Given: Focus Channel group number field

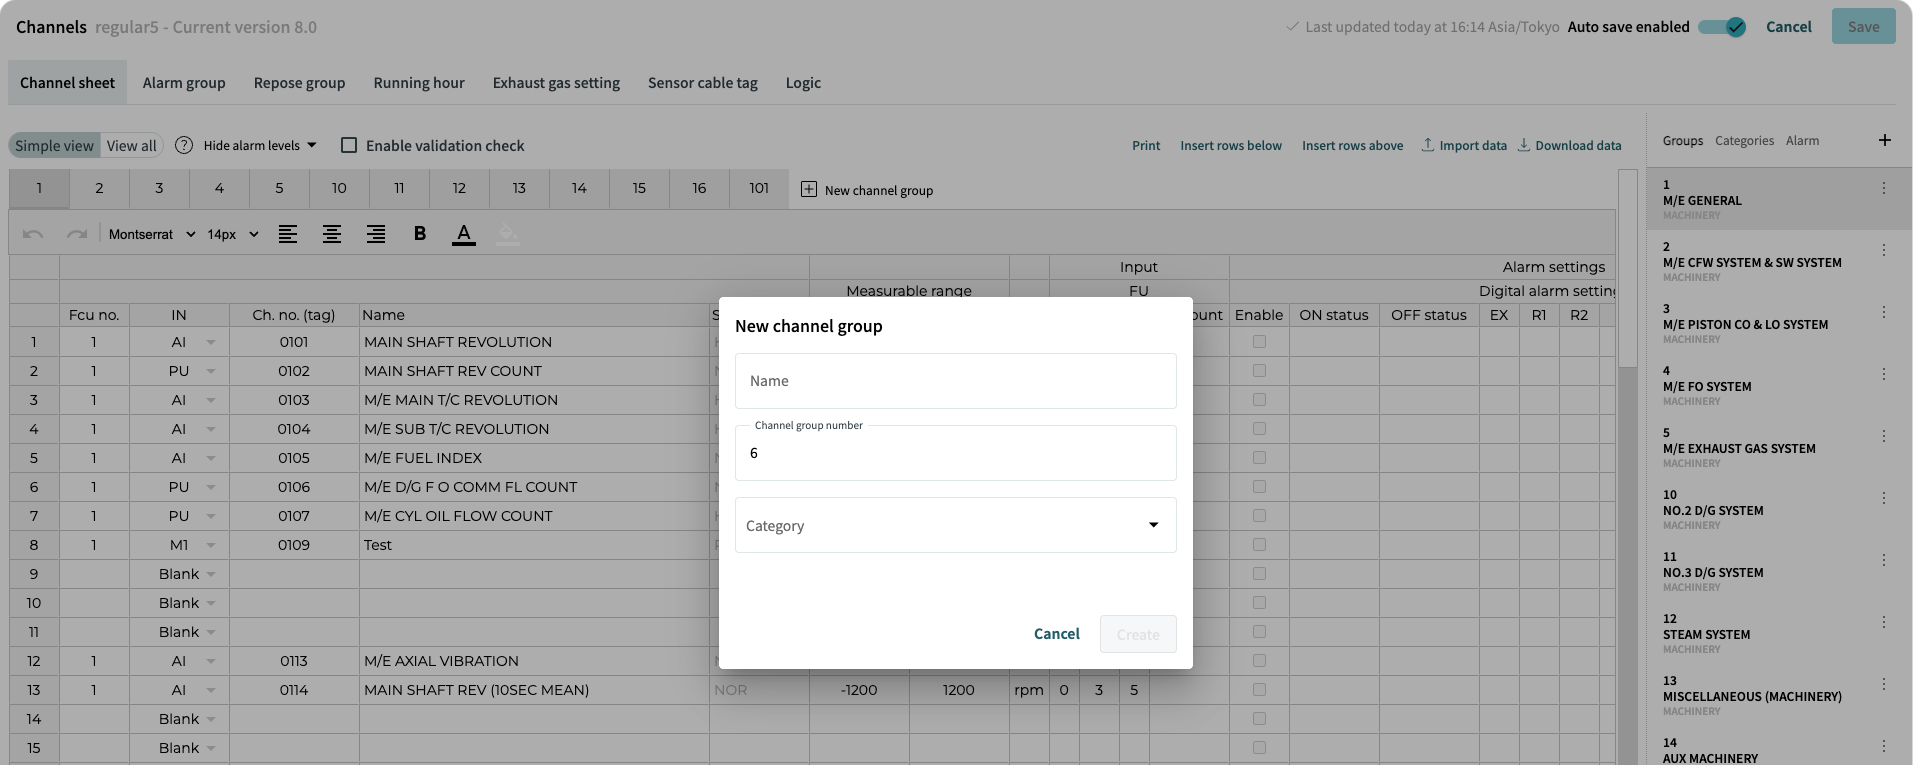Looking at the screenshot, I should [955, 453].
